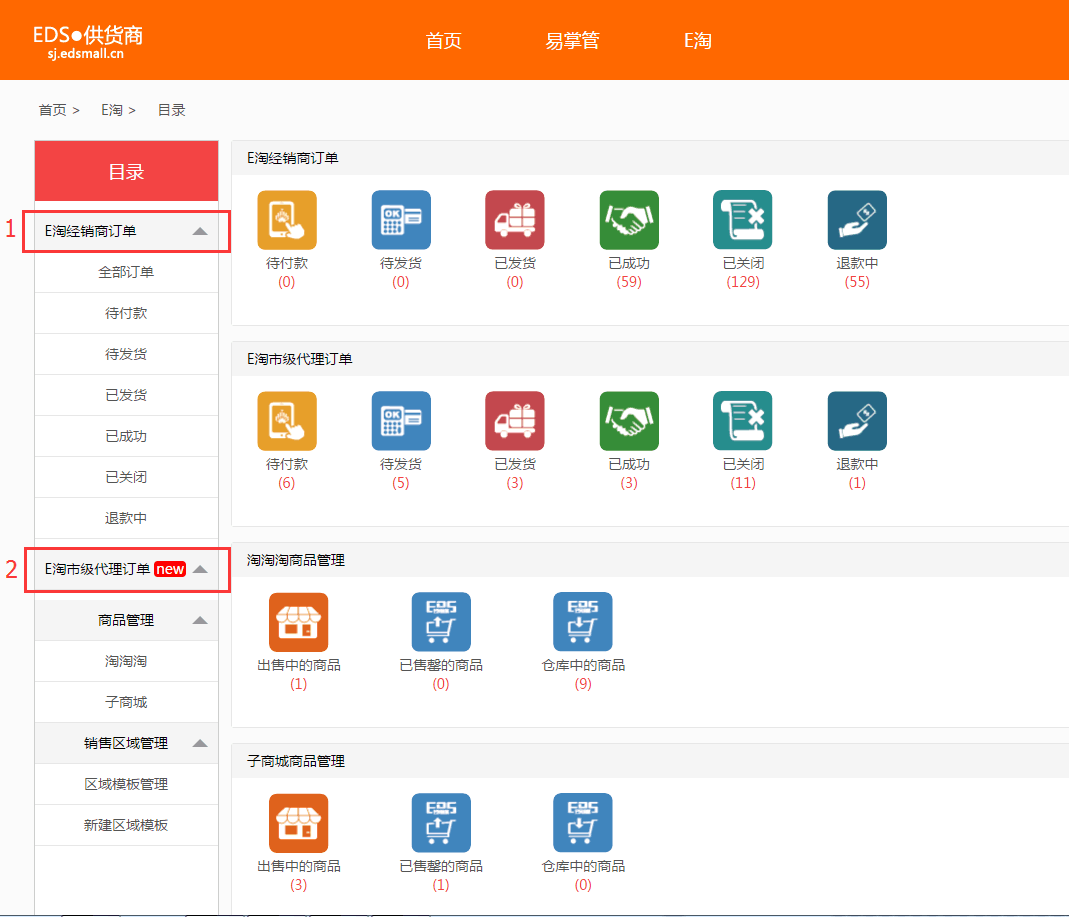Click the red new badge in sidebar

170,569
